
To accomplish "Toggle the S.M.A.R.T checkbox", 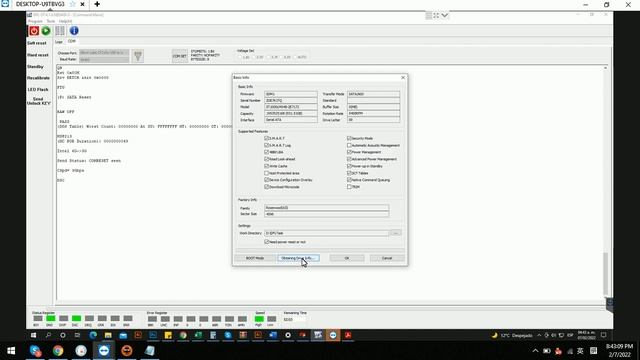I will [267, 138].
